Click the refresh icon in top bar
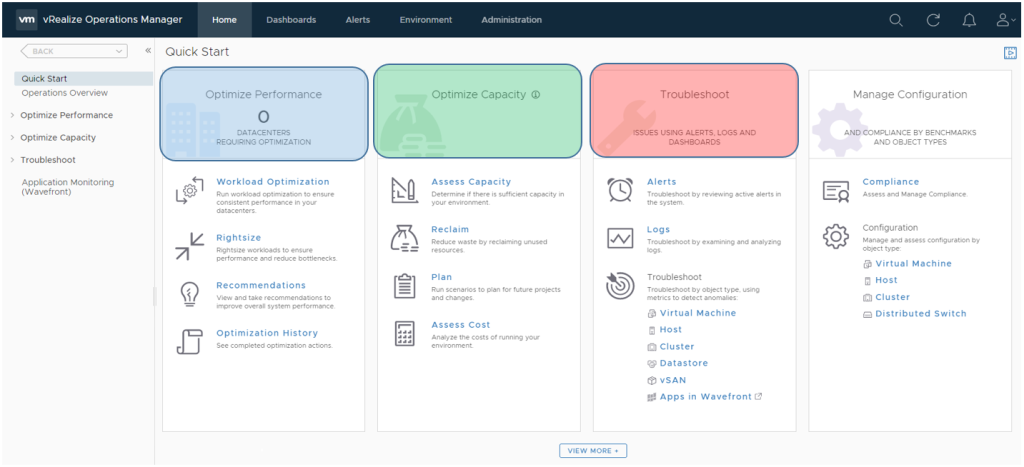The width and height of the screenshot is (1024, 467). (x=933, y=20)
